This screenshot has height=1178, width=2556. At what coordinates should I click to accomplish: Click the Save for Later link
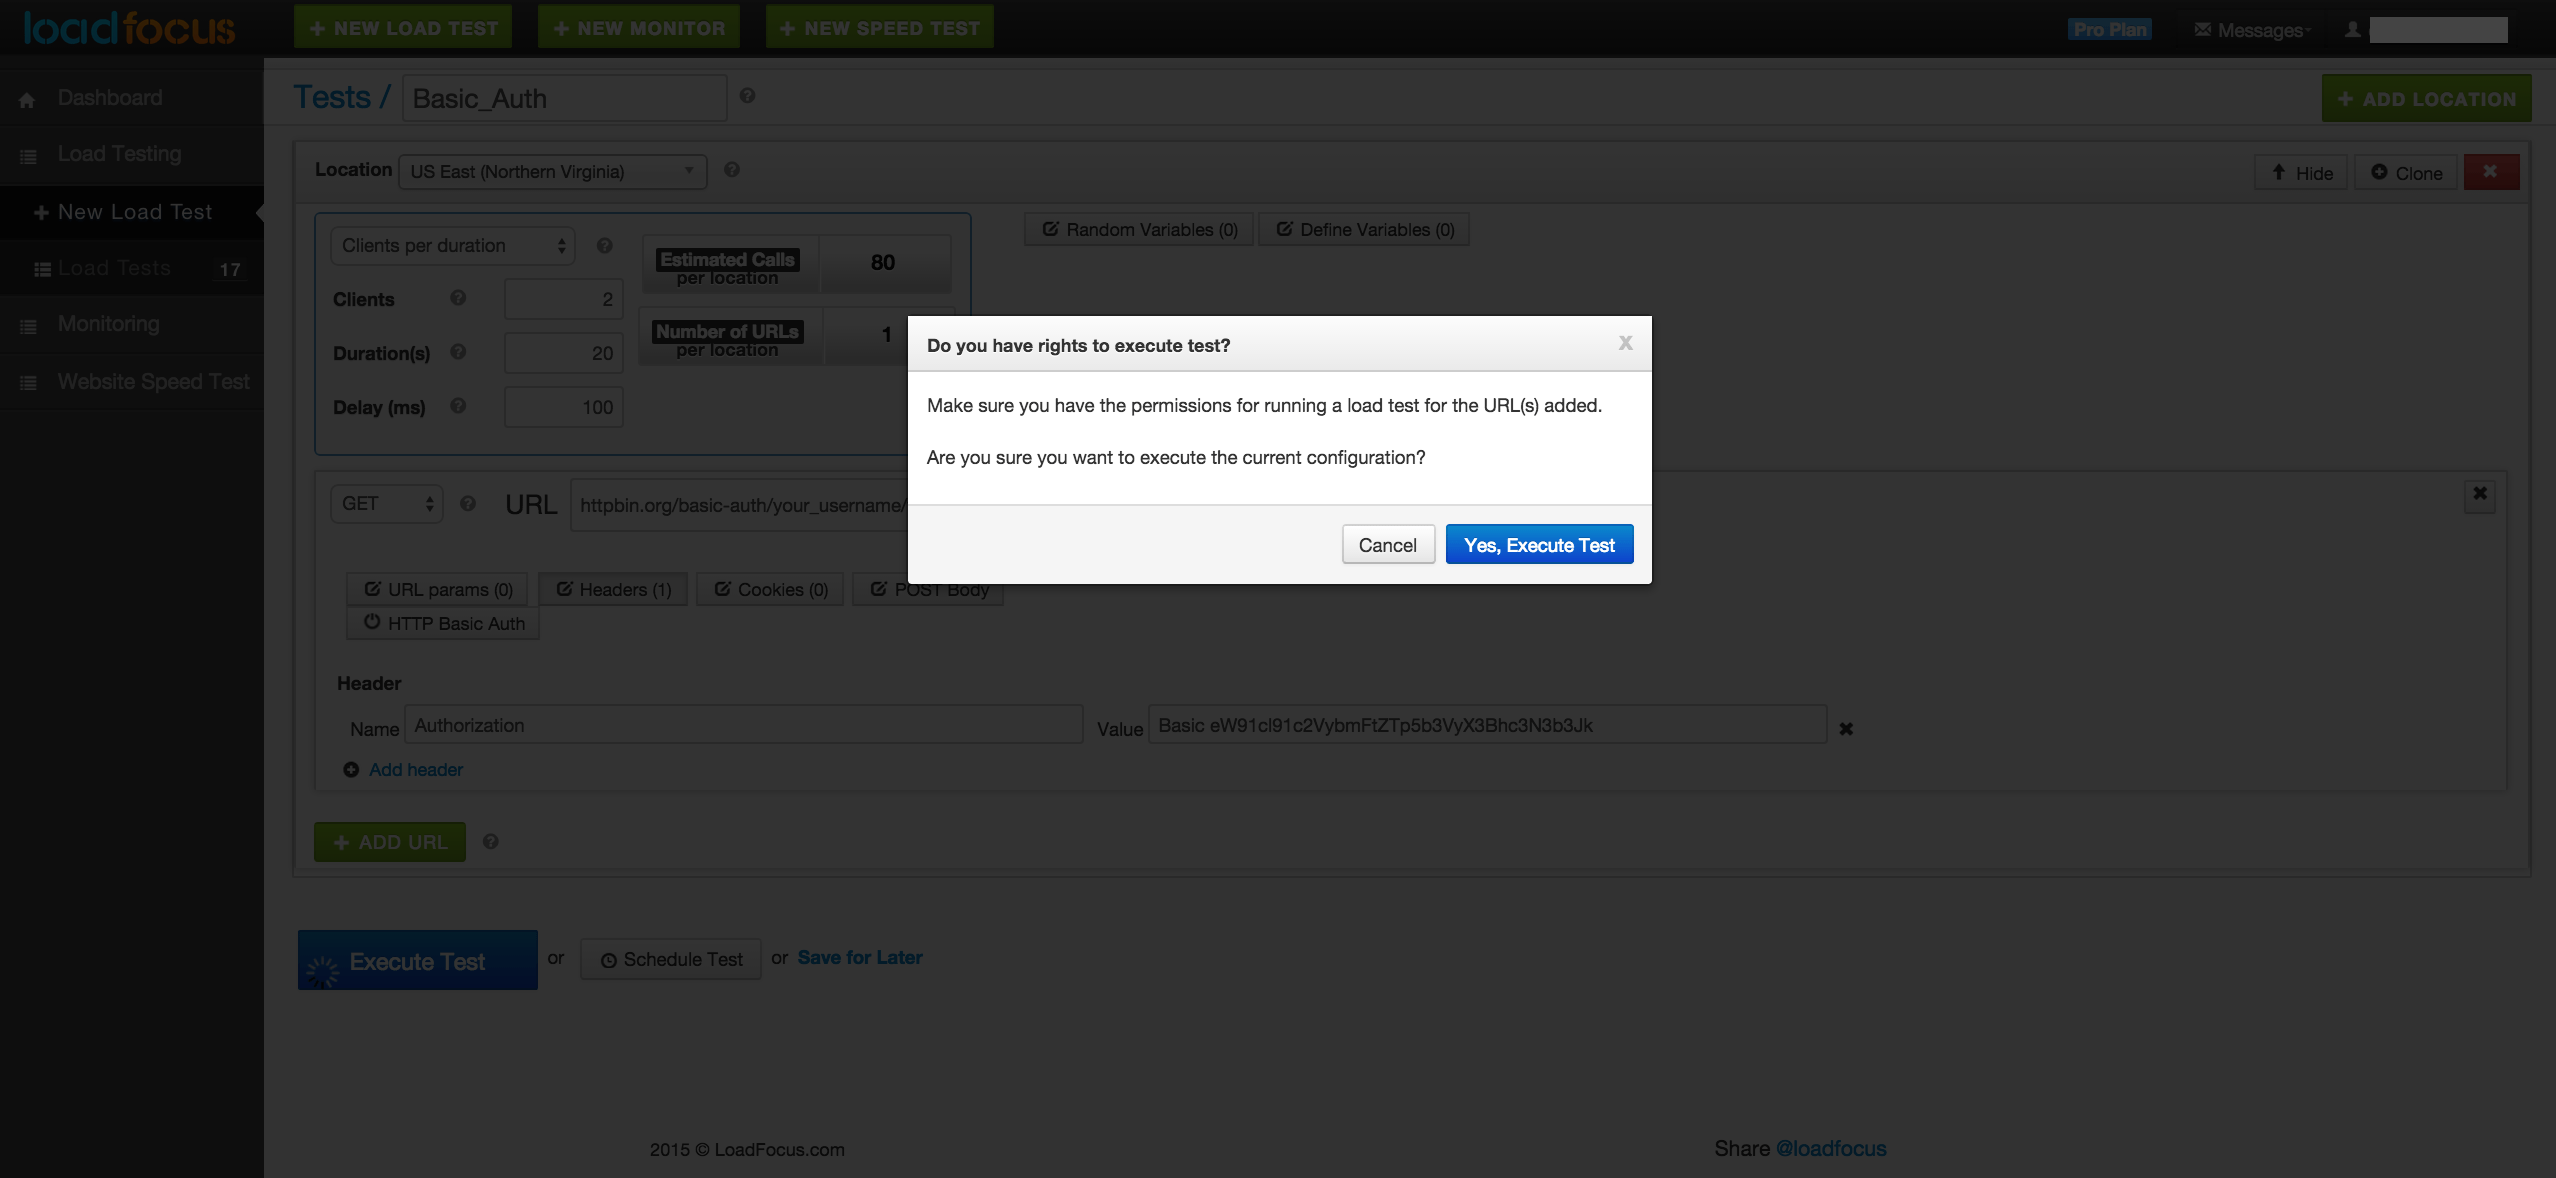pos(858,957)
